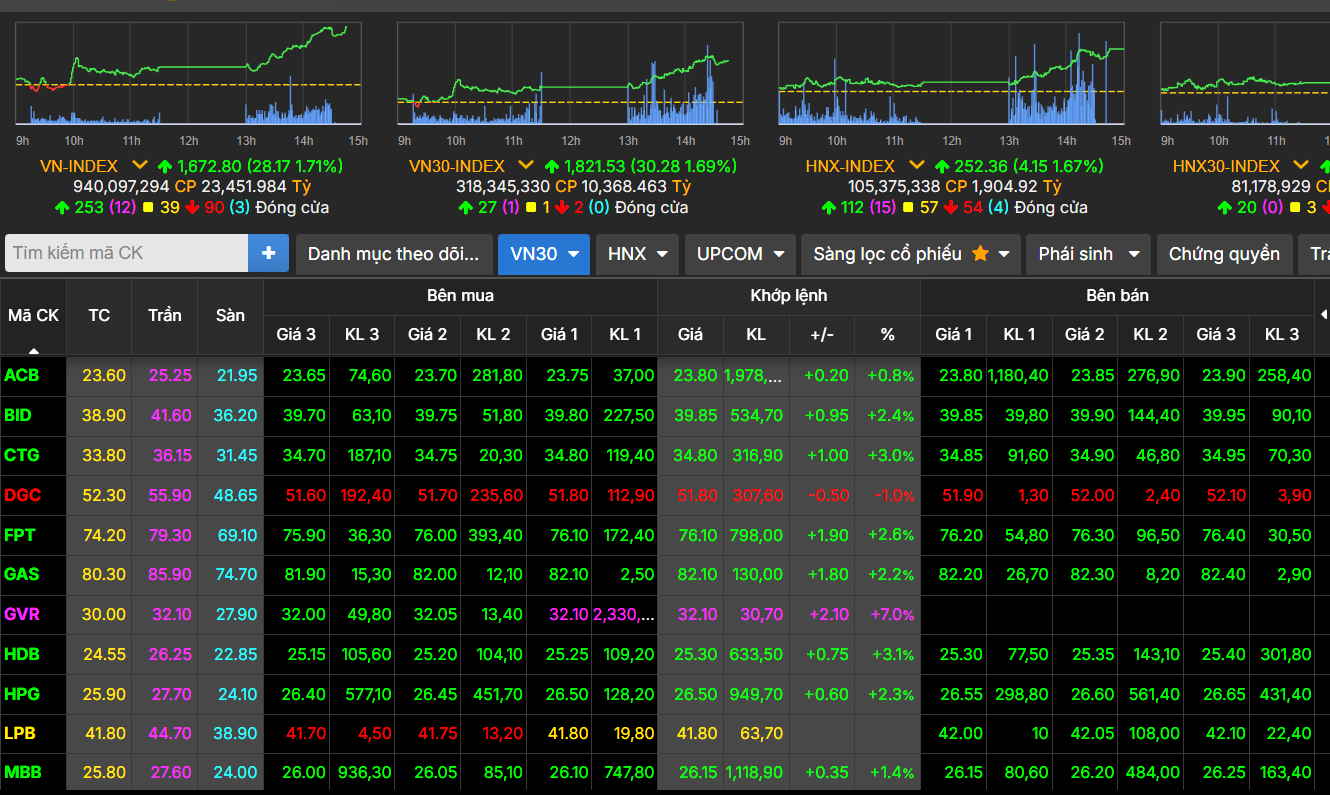Screen dimensions: 1330x795
Task: Expand the HNX dropdown list
Action: (x=662, y=254)
